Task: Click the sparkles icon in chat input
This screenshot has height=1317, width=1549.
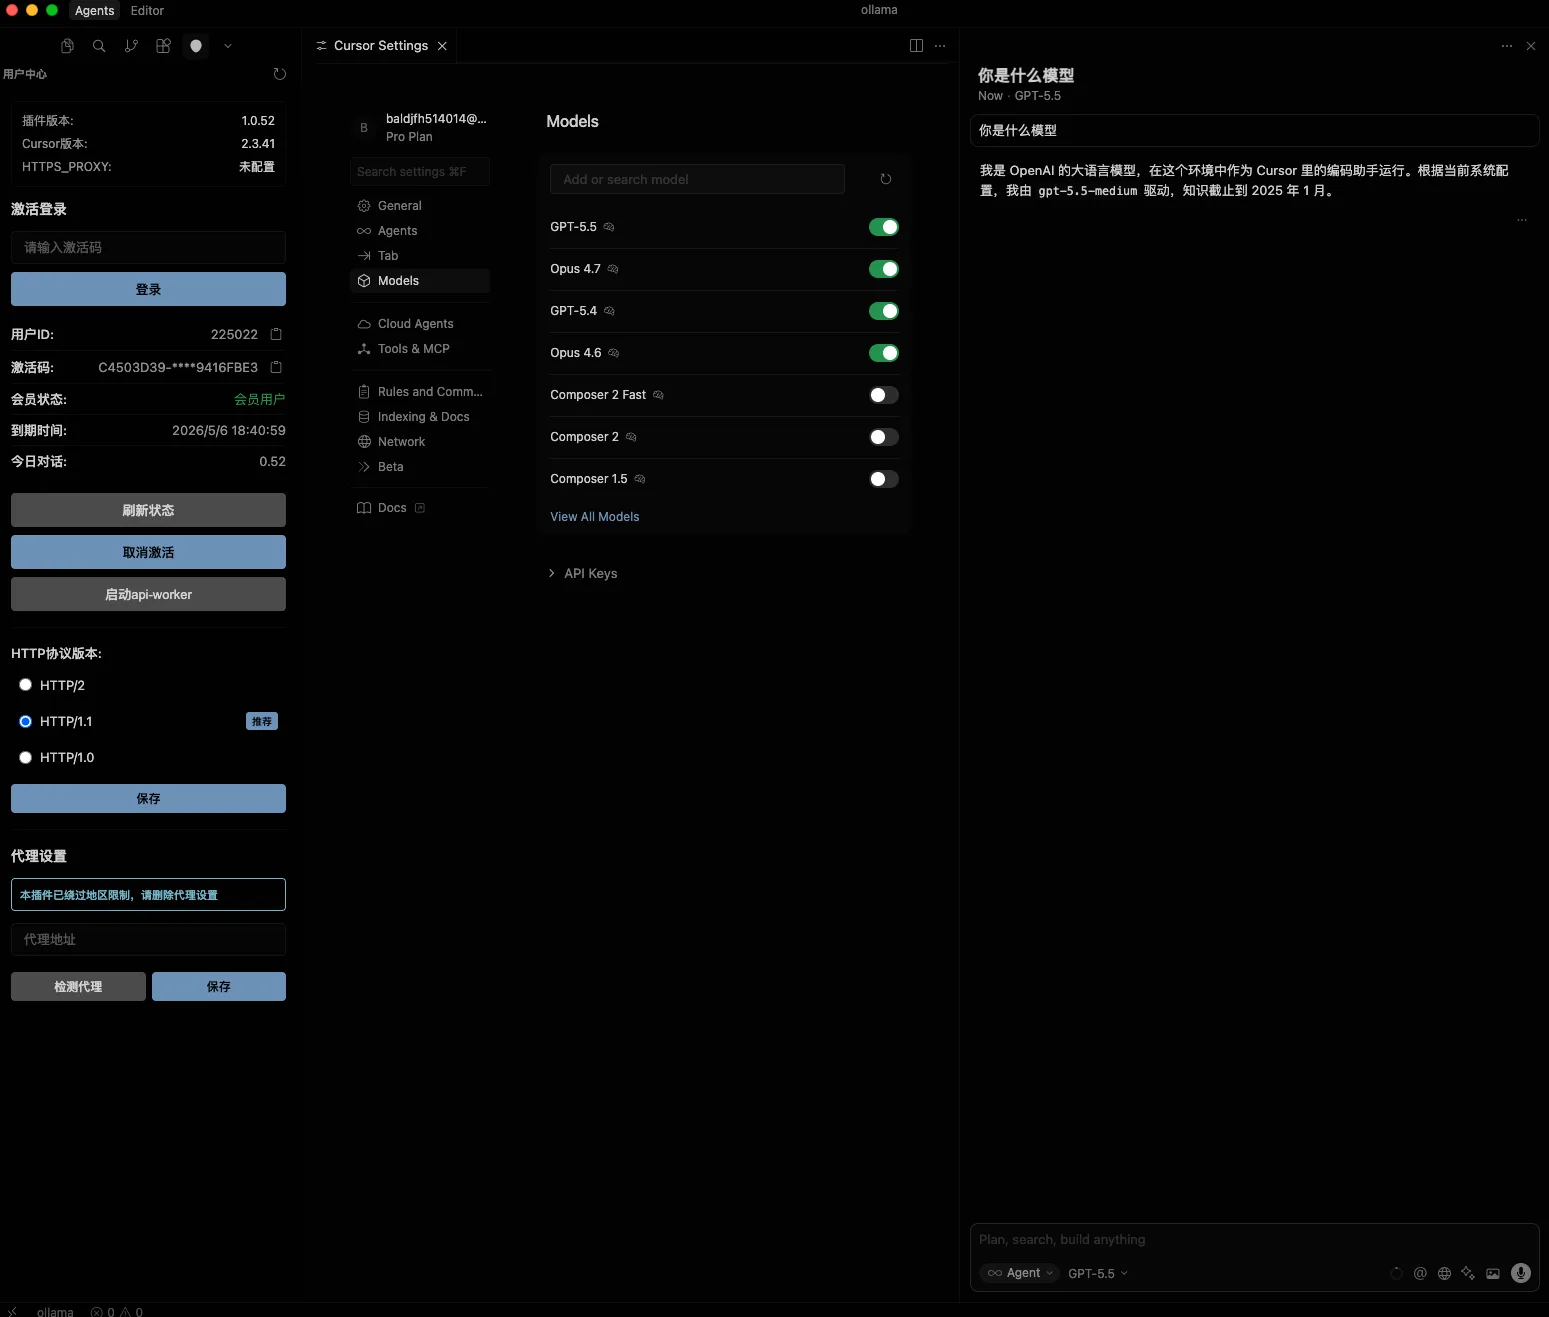Action: point(1468,1273)
